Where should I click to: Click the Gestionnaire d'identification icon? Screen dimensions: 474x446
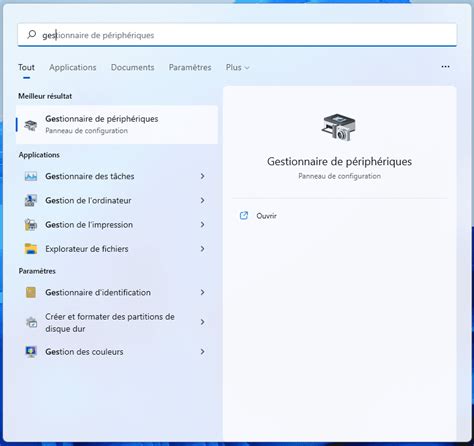pos(31,292)
